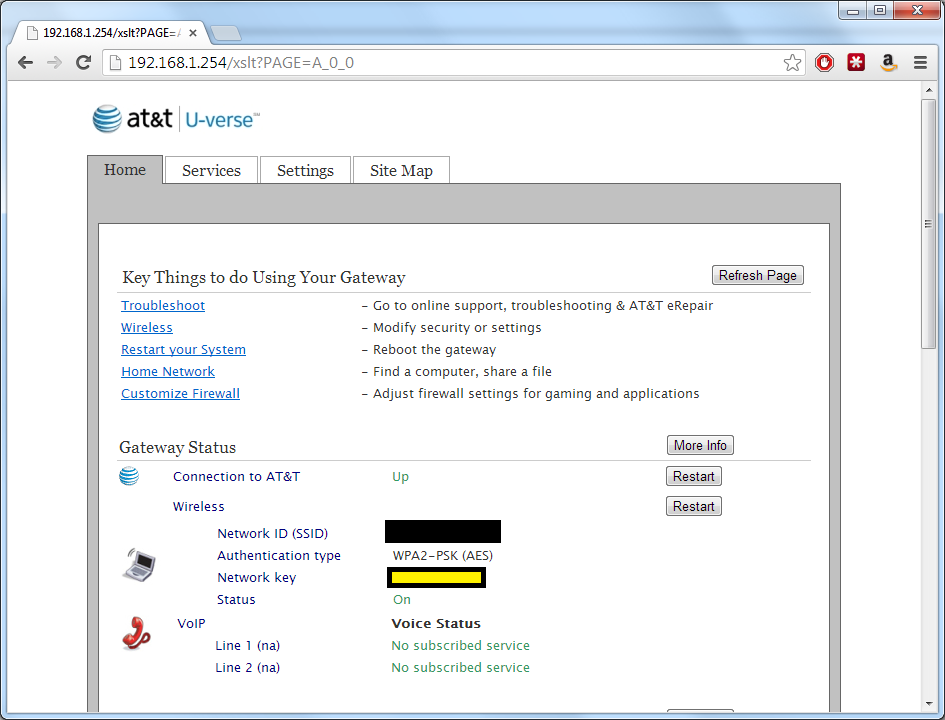The image size is (945, 720).
Task: Open the Customize Firewall link
Action: 180,393
